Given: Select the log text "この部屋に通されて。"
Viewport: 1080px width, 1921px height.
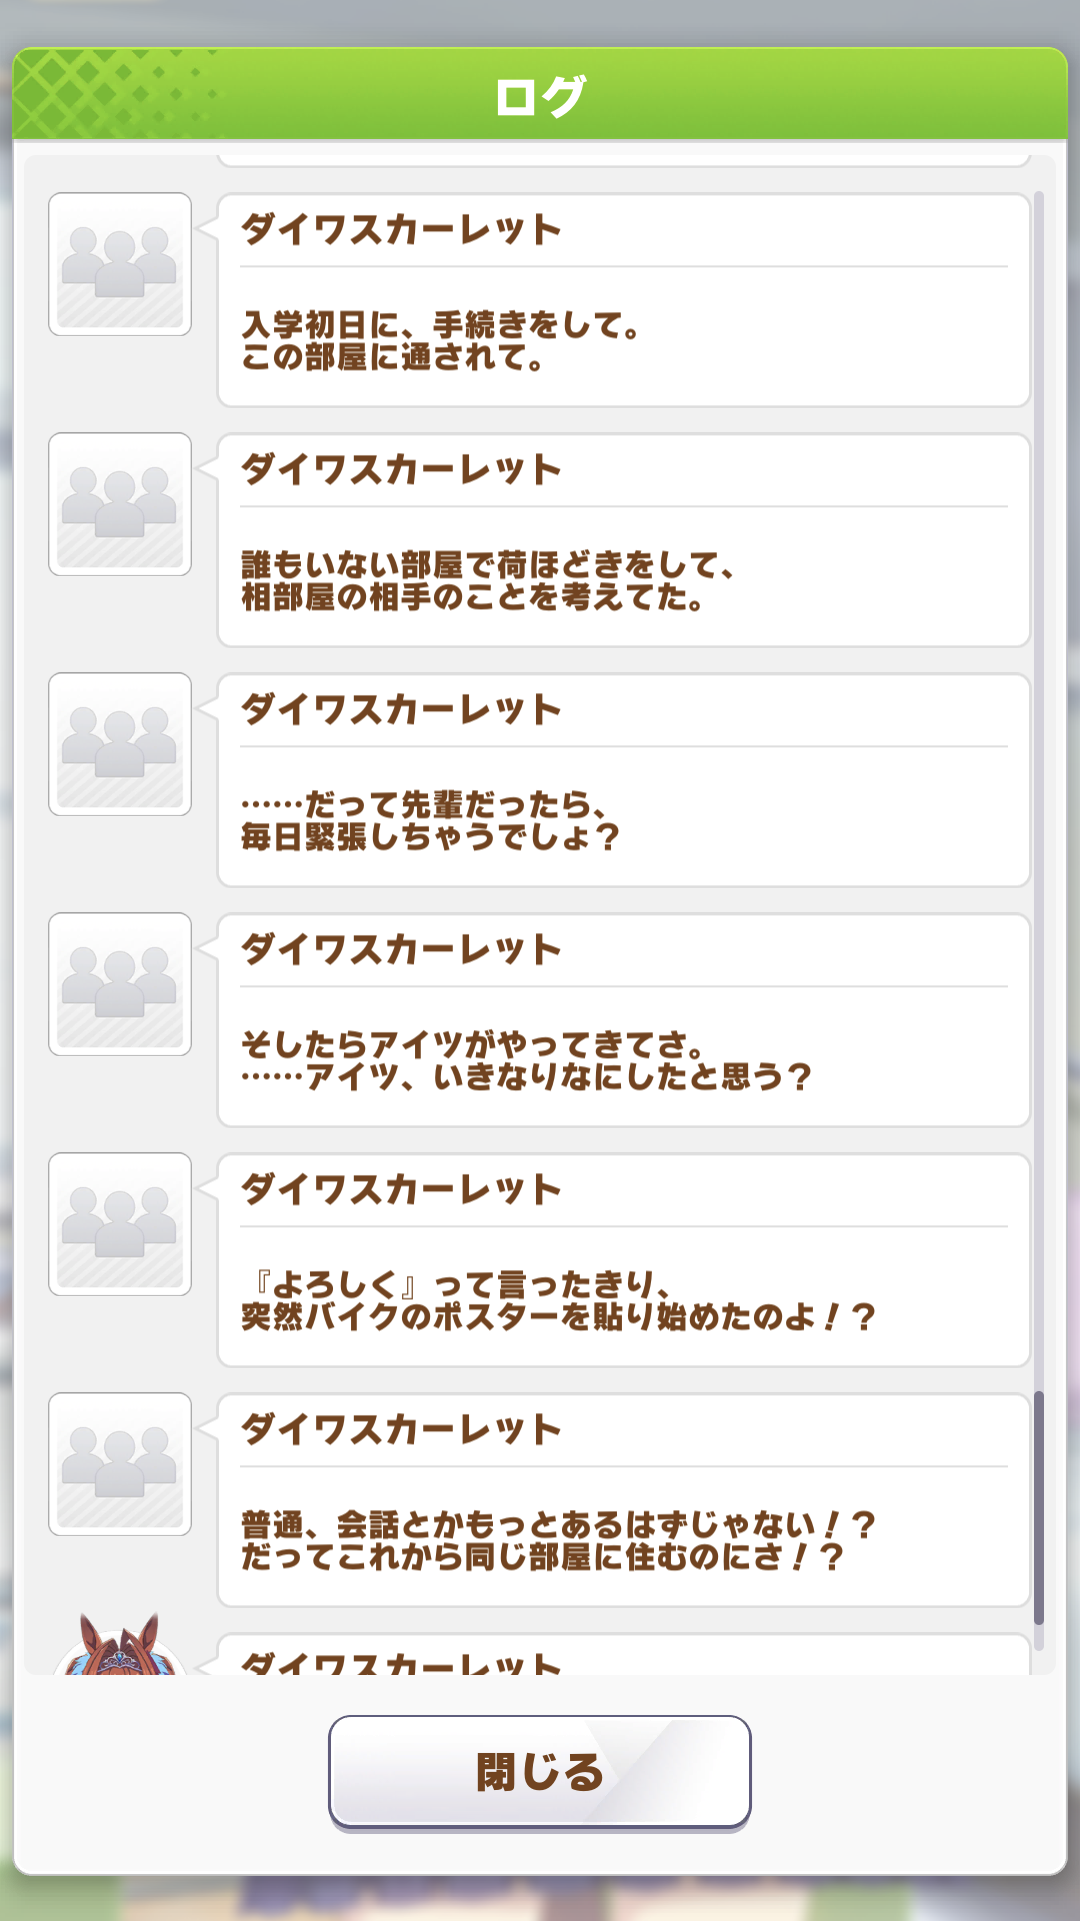Looking at the screenshot, I should click(x=395, y=358).
